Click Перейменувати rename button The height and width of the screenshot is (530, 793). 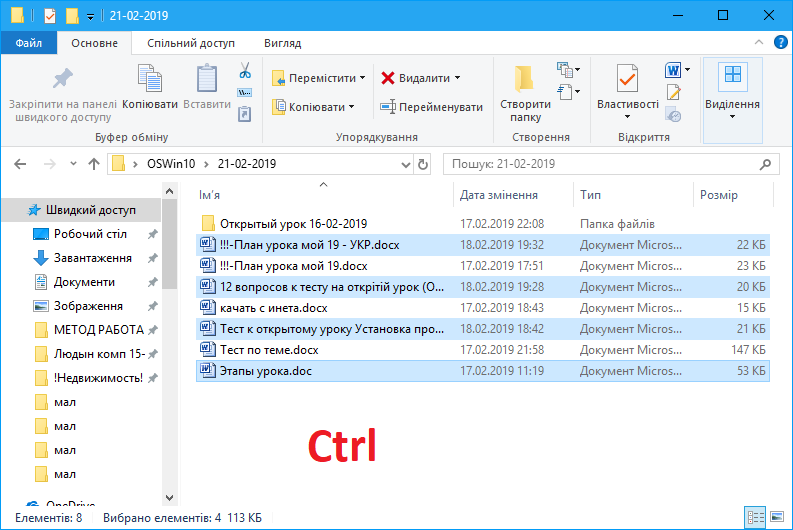[431, 107]
